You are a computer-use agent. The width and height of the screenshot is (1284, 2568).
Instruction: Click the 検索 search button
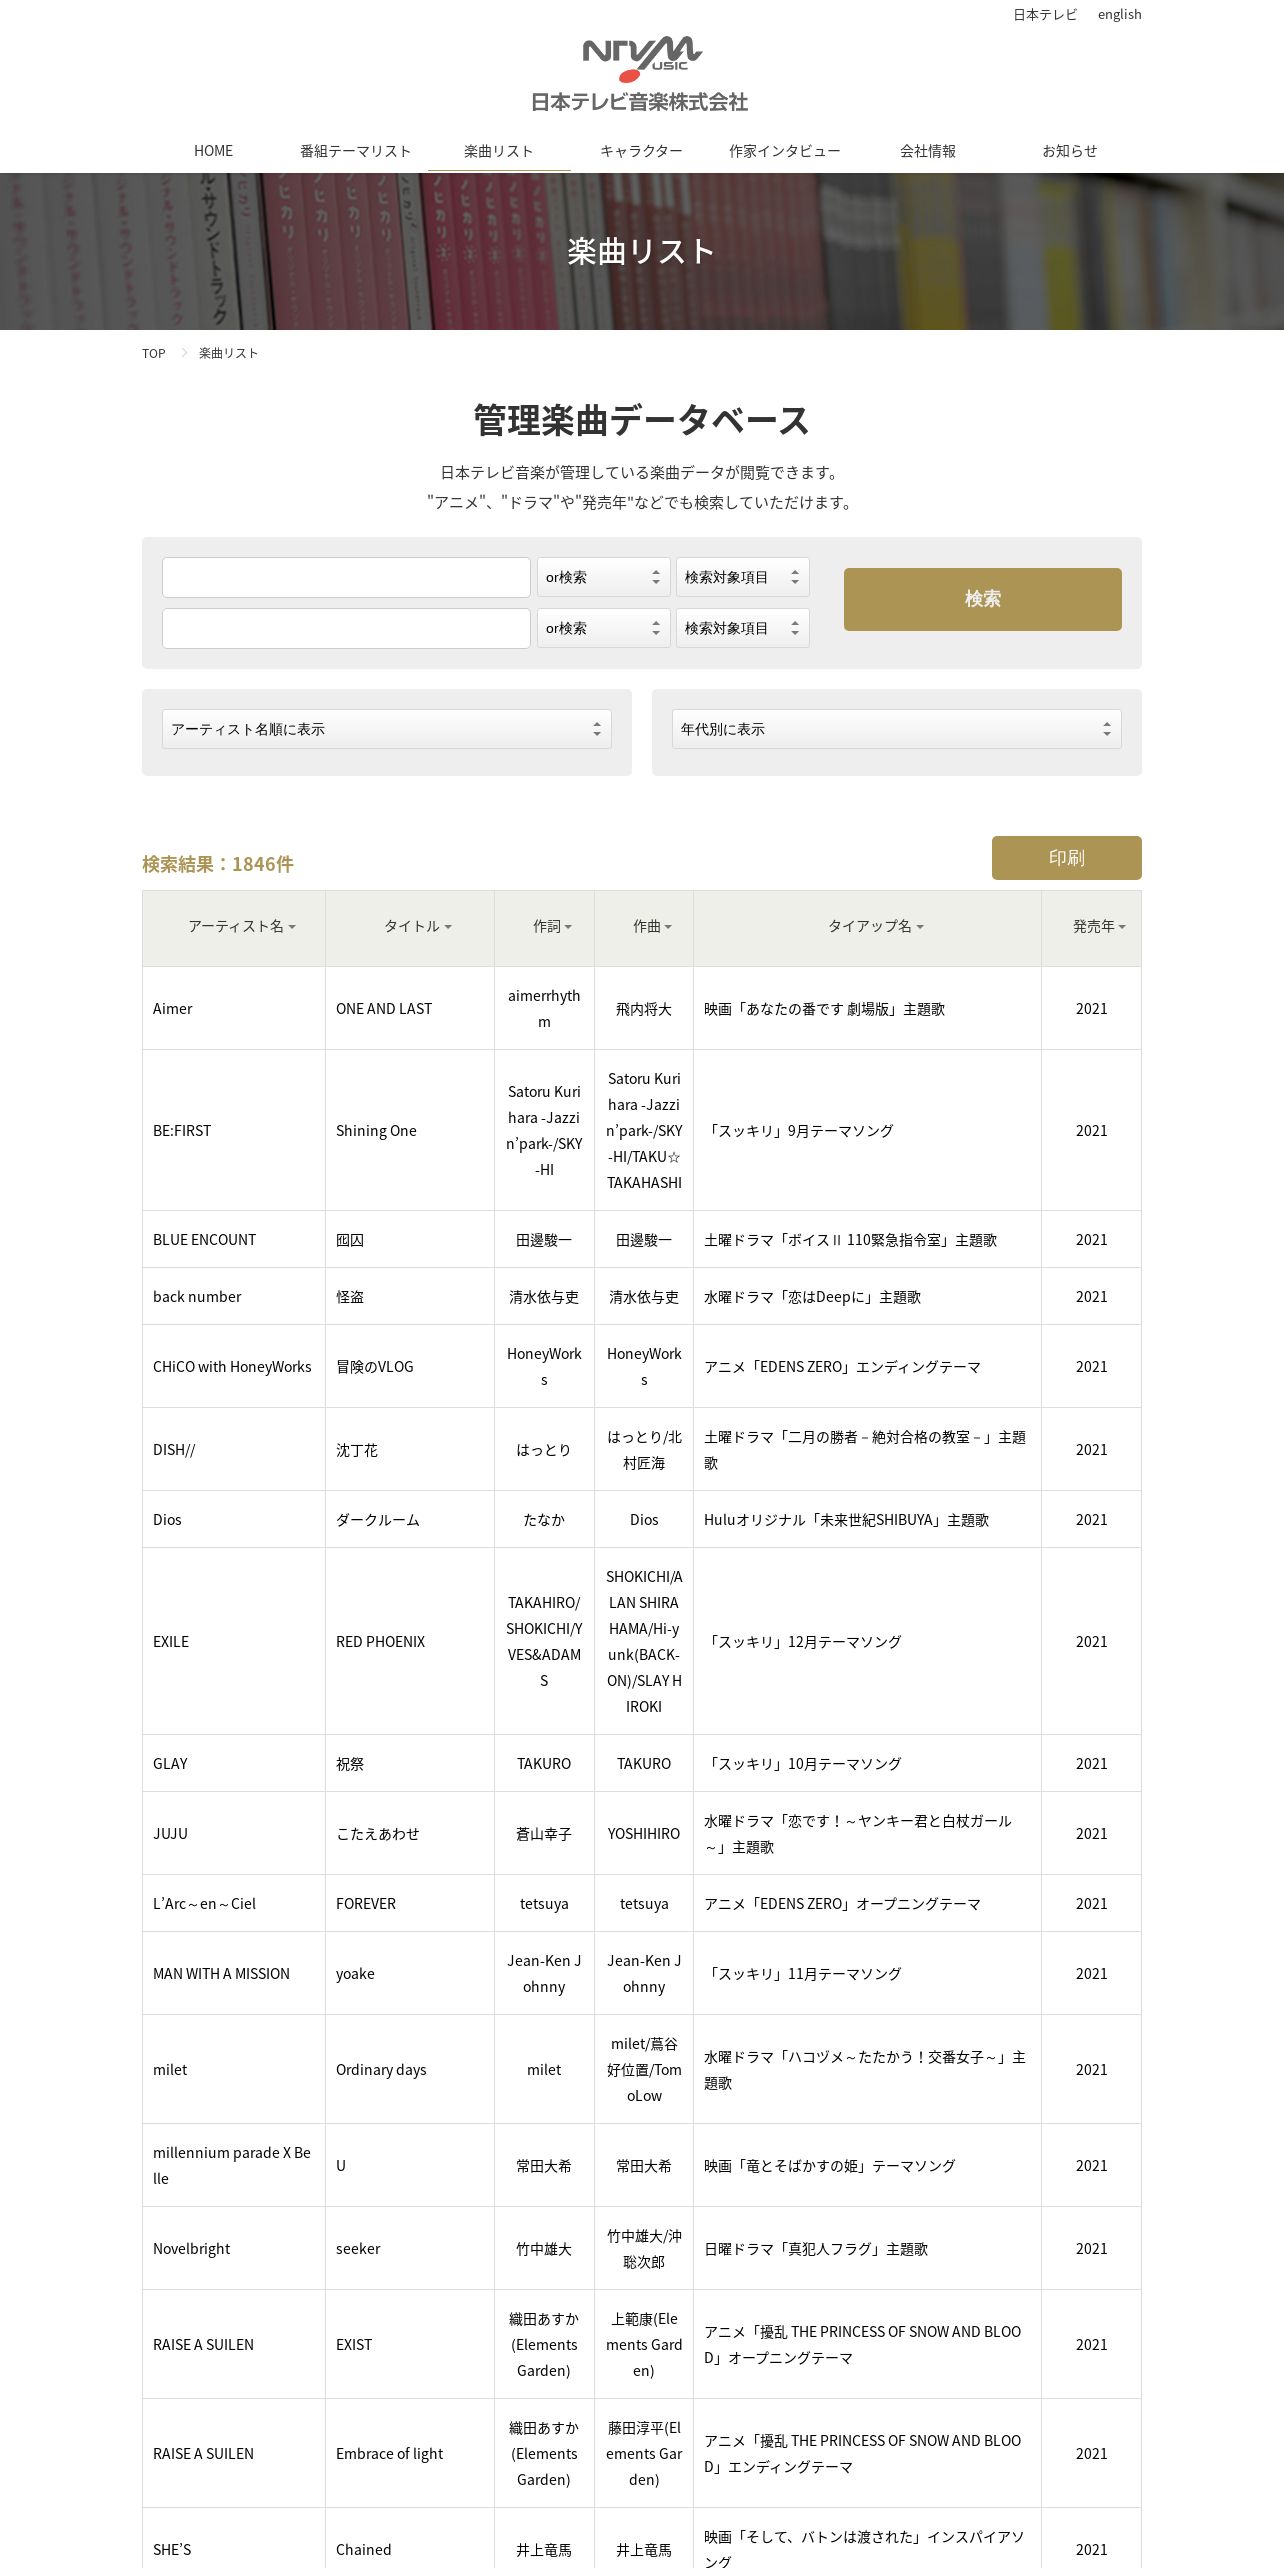pos(983,599)
